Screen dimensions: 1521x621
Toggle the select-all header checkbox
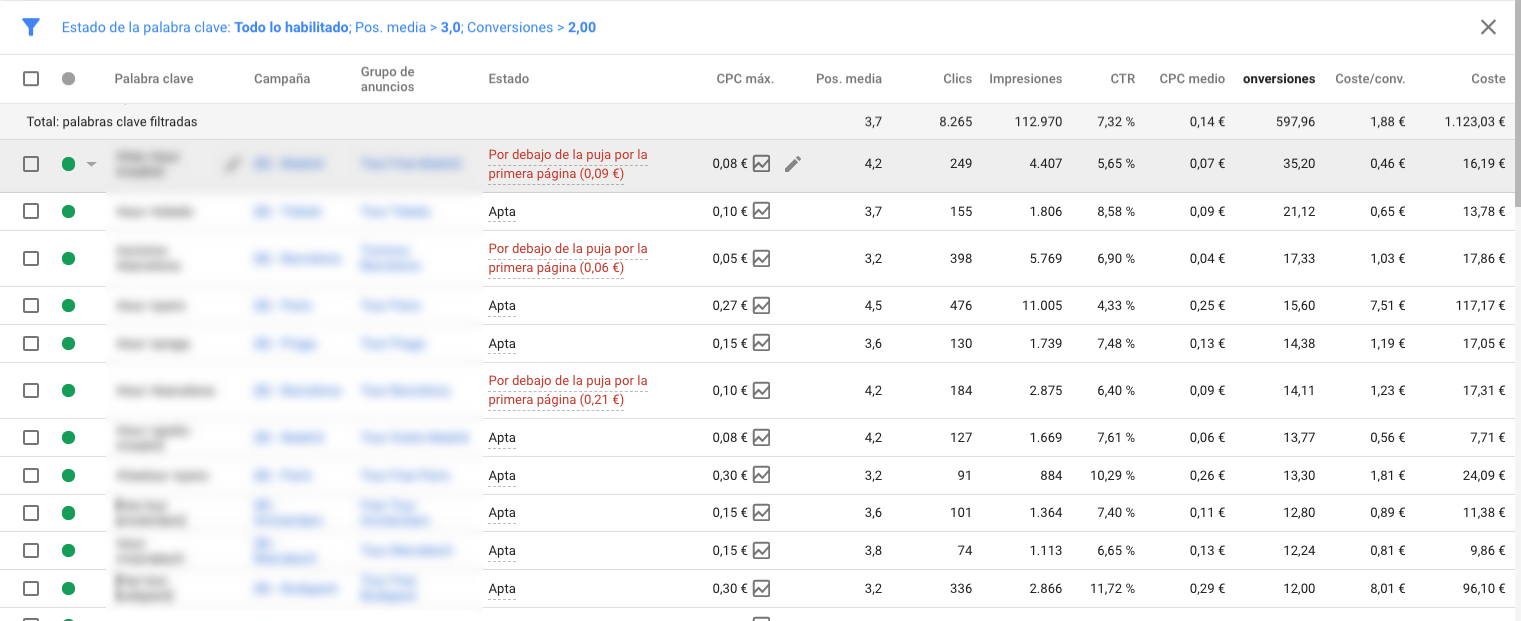pos(31,79)
